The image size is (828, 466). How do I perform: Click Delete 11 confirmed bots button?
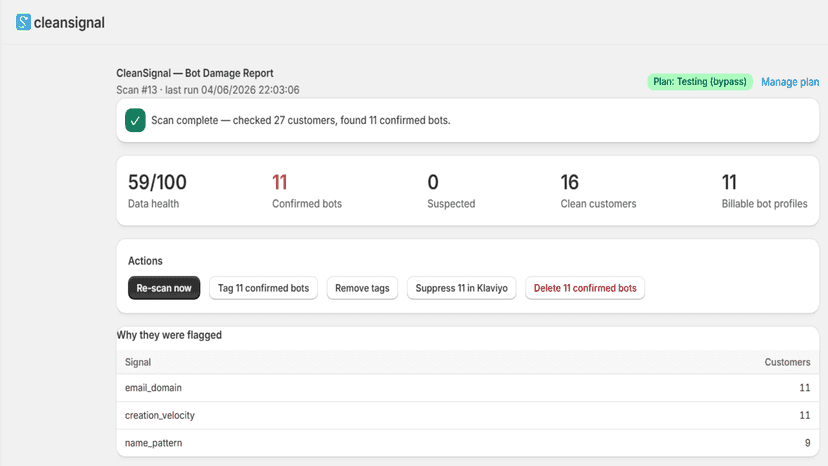[x=585, y=288]
